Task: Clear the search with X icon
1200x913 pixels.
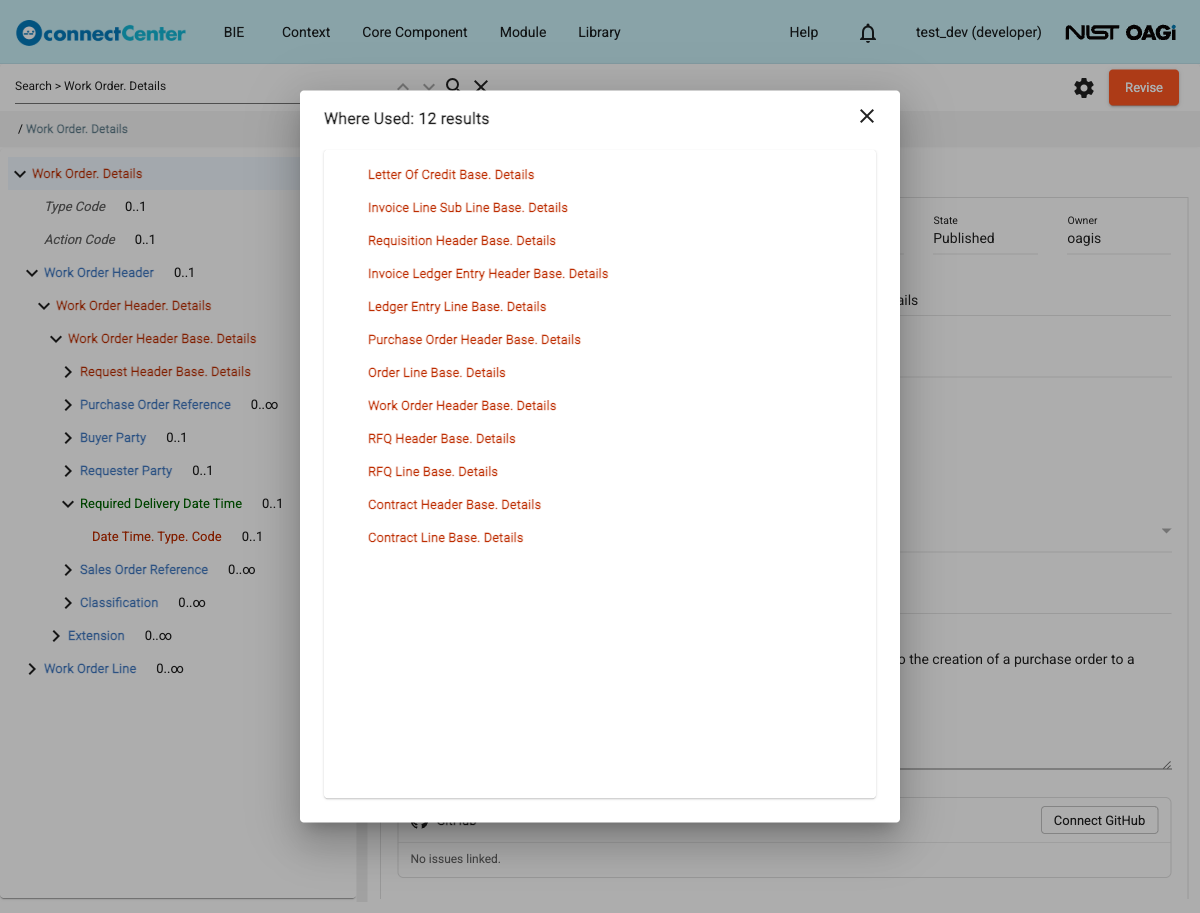Action: point(481,86)
